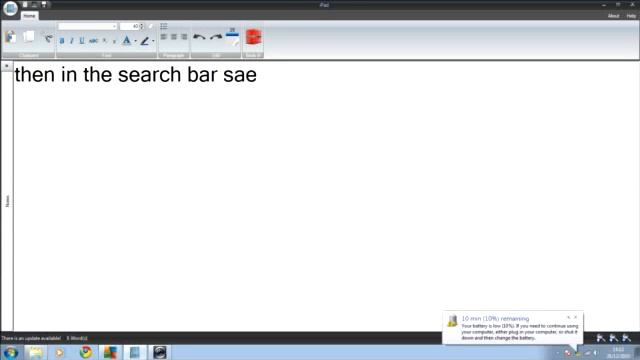Open Windows Media Player from taskbar
This screenshot has width=640, height=360.
coord(60,352)
